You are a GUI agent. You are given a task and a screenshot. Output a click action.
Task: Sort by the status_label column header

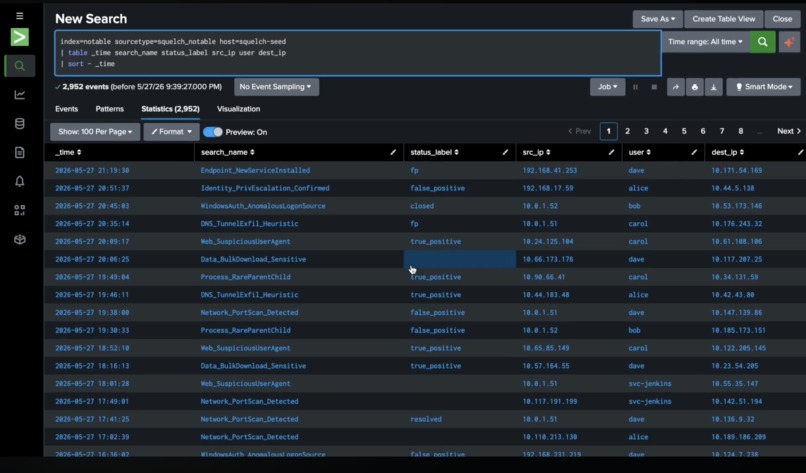[434, 152]
